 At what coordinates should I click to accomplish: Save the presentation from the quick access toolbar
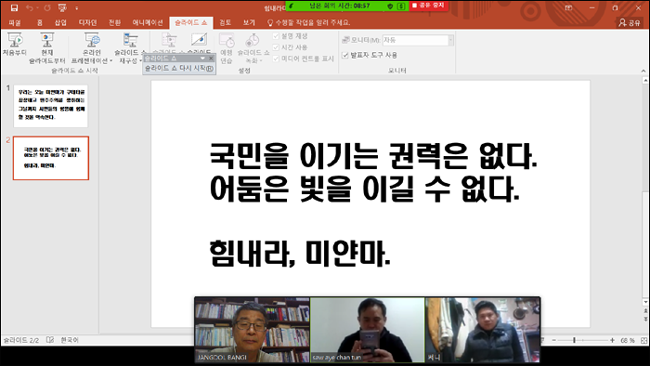point(14,7)
